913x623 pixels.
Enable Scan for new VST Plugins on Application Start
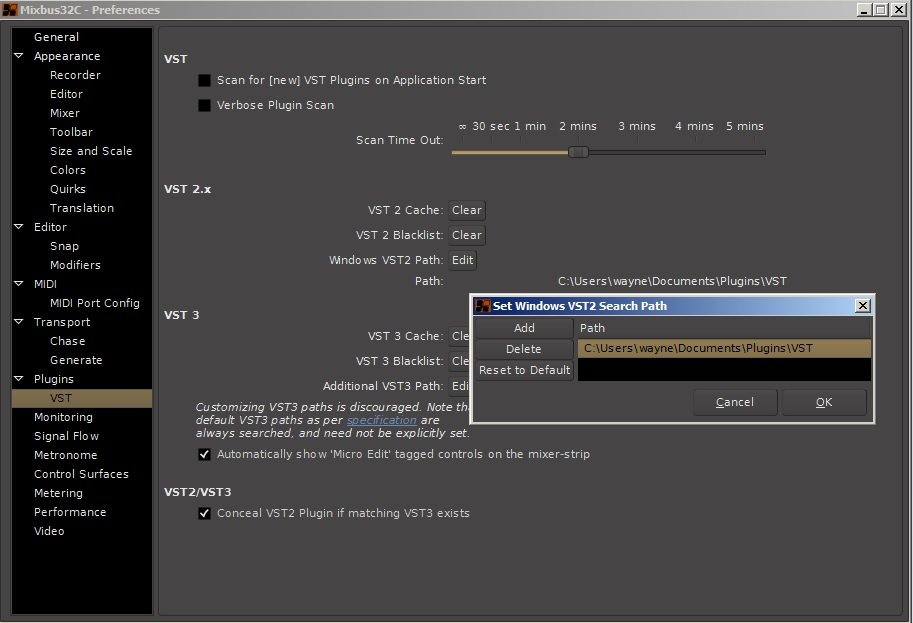tap(204, 80)
